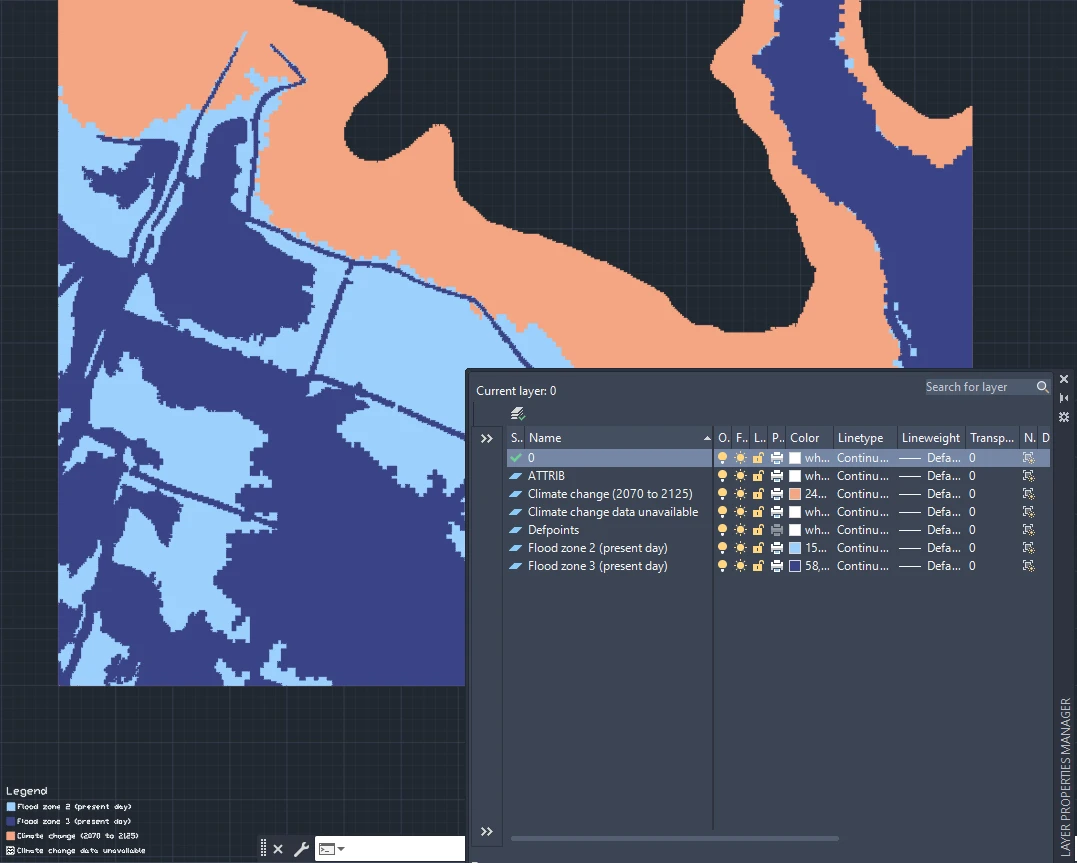Select Climate change (2070 to 2125) layer name
Screen dimensions: 1077x863
[610, 494]
